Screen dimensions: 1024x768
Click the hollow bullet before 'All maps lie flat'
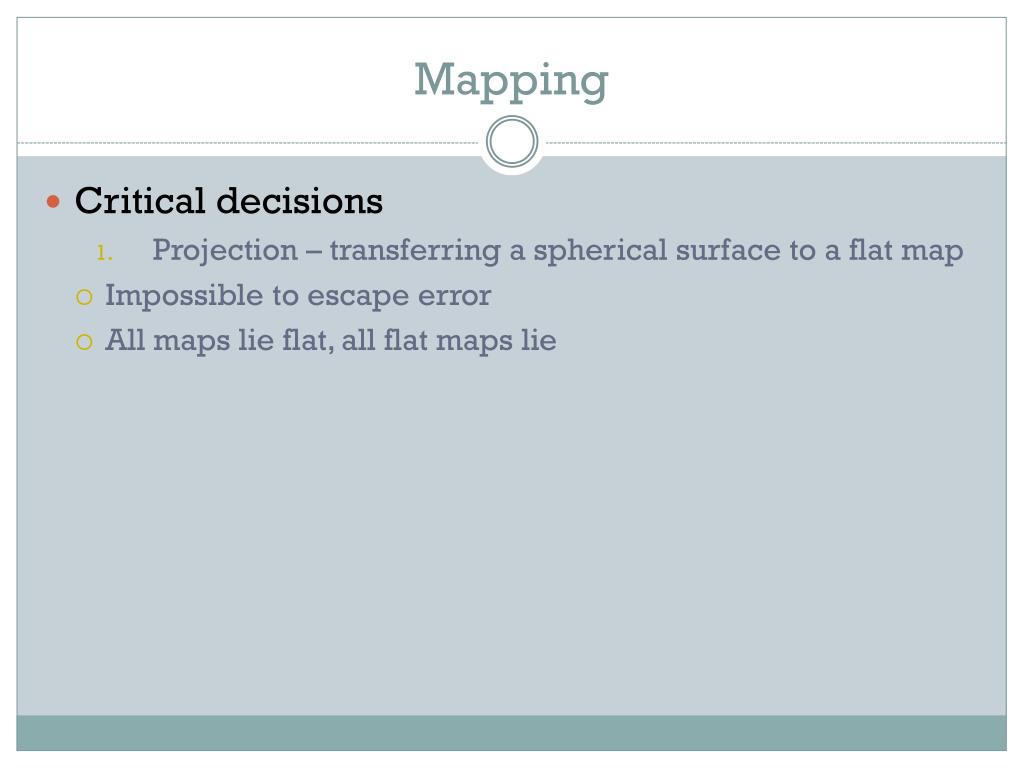tap(84, 342)
